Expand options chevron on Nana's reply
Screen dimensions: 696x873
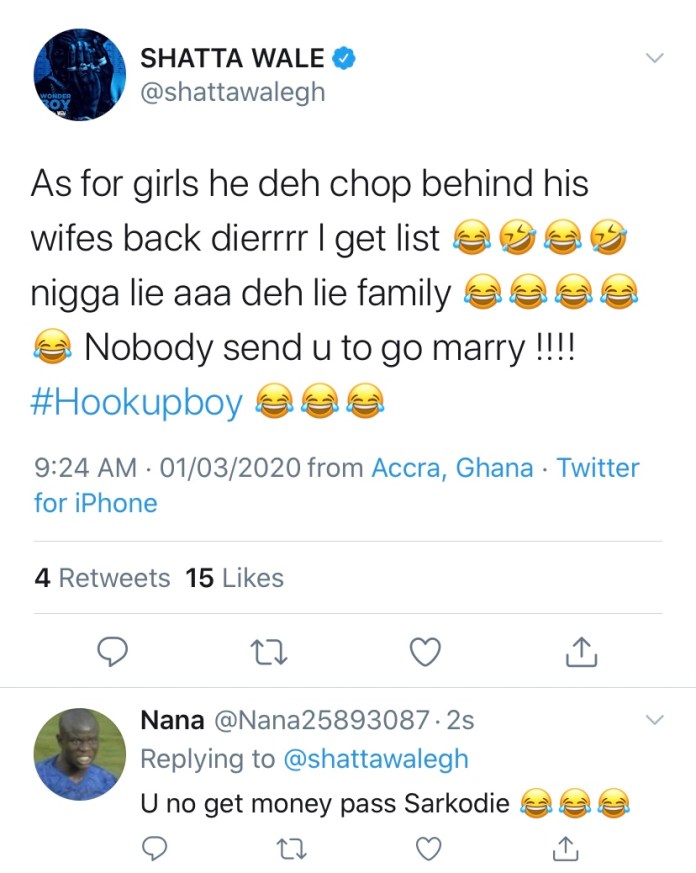(654, 719)
